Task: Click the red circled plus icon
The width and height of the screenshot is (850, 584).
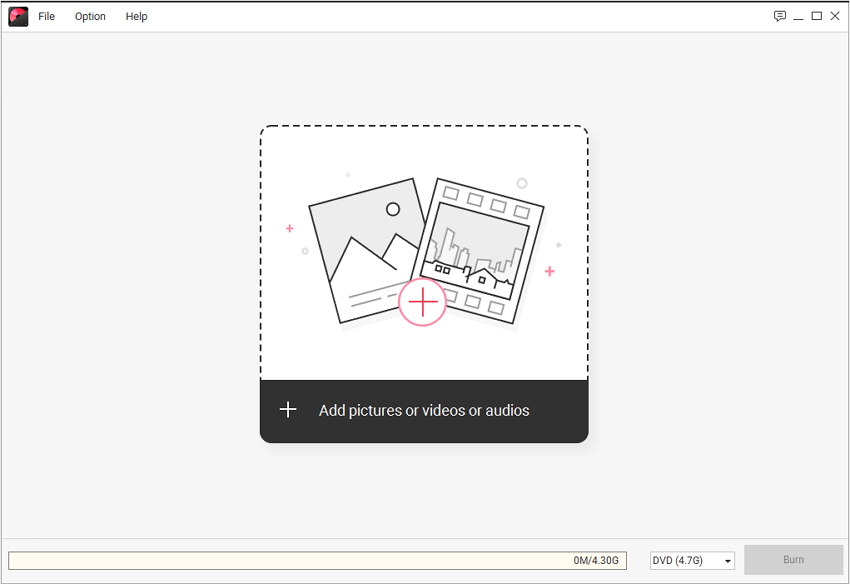Action: click(422, 302)
